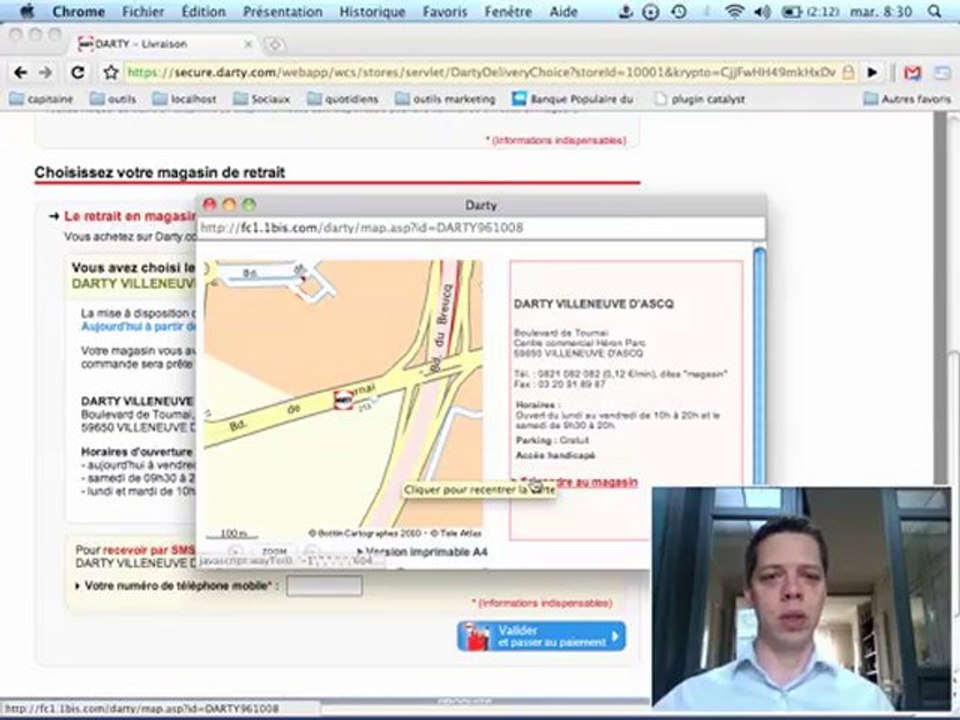Click the popup URL field fc1.1bis.com
The height and width of the screenshot is (720, 960).
pyautogui.click(x=481, y=228)
